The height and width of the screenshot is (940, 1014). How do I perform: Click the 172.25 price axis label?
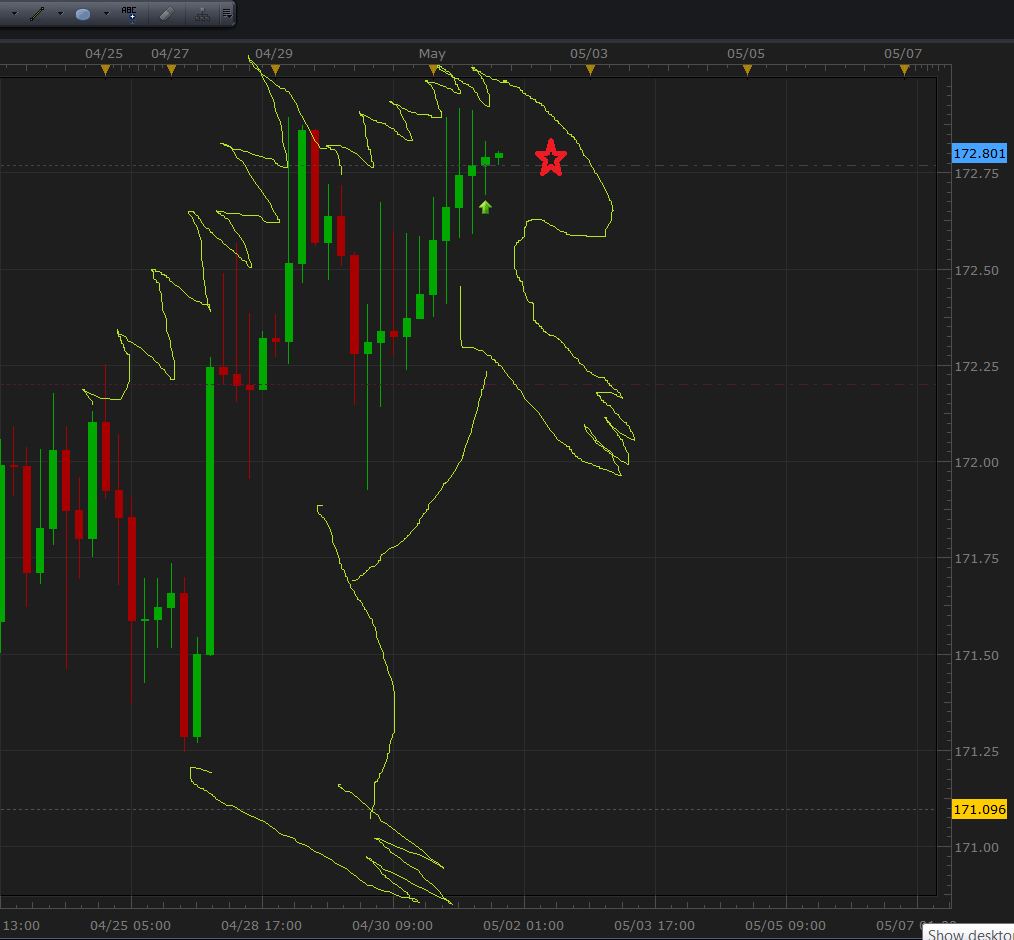tap(976, 367)
